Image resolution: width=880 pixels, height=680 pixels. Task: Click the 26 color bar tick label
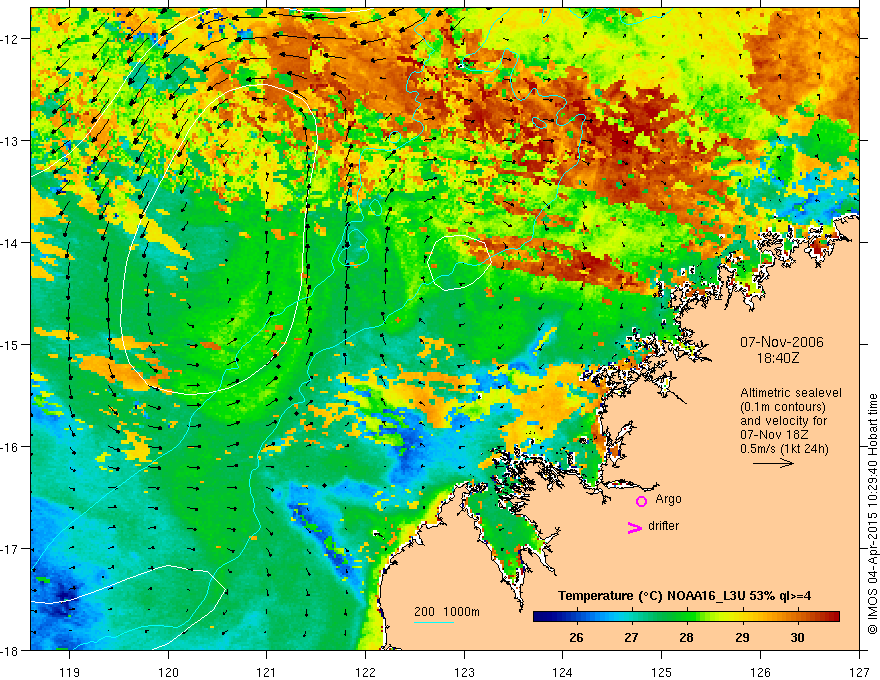coord(576,638)
